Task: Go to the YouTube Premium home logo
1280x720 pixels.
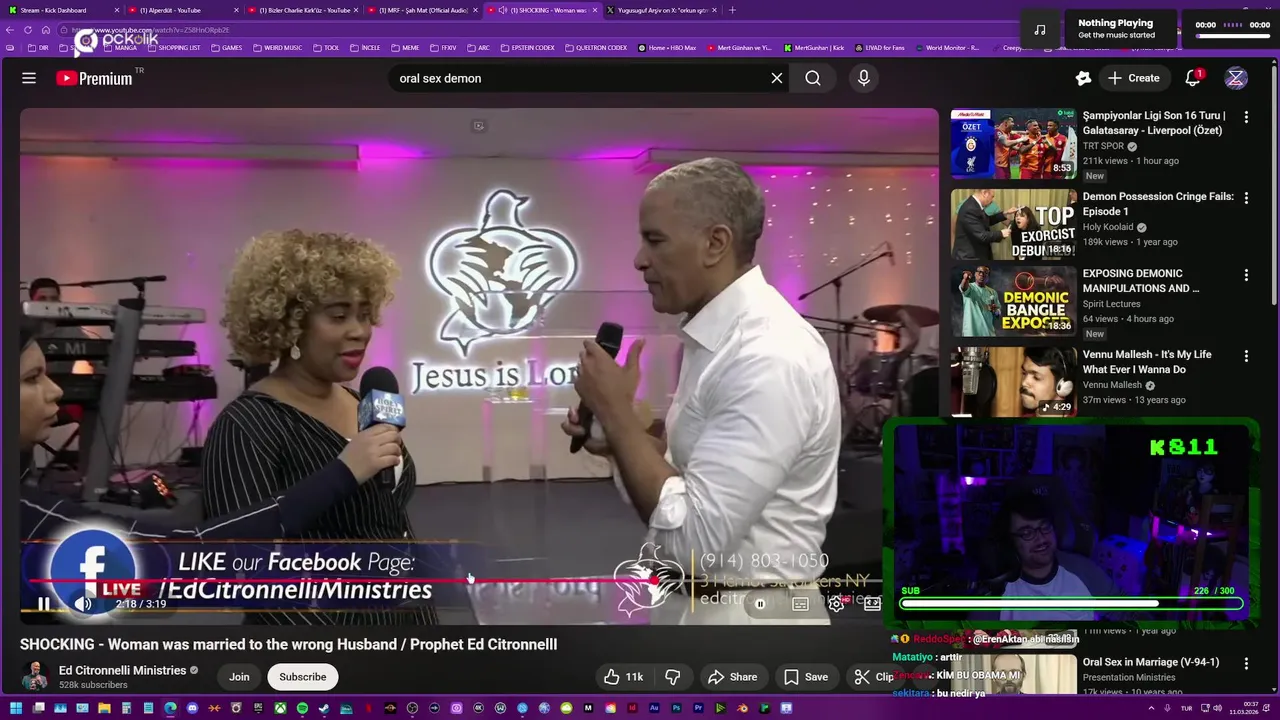Action: point(95,78)
